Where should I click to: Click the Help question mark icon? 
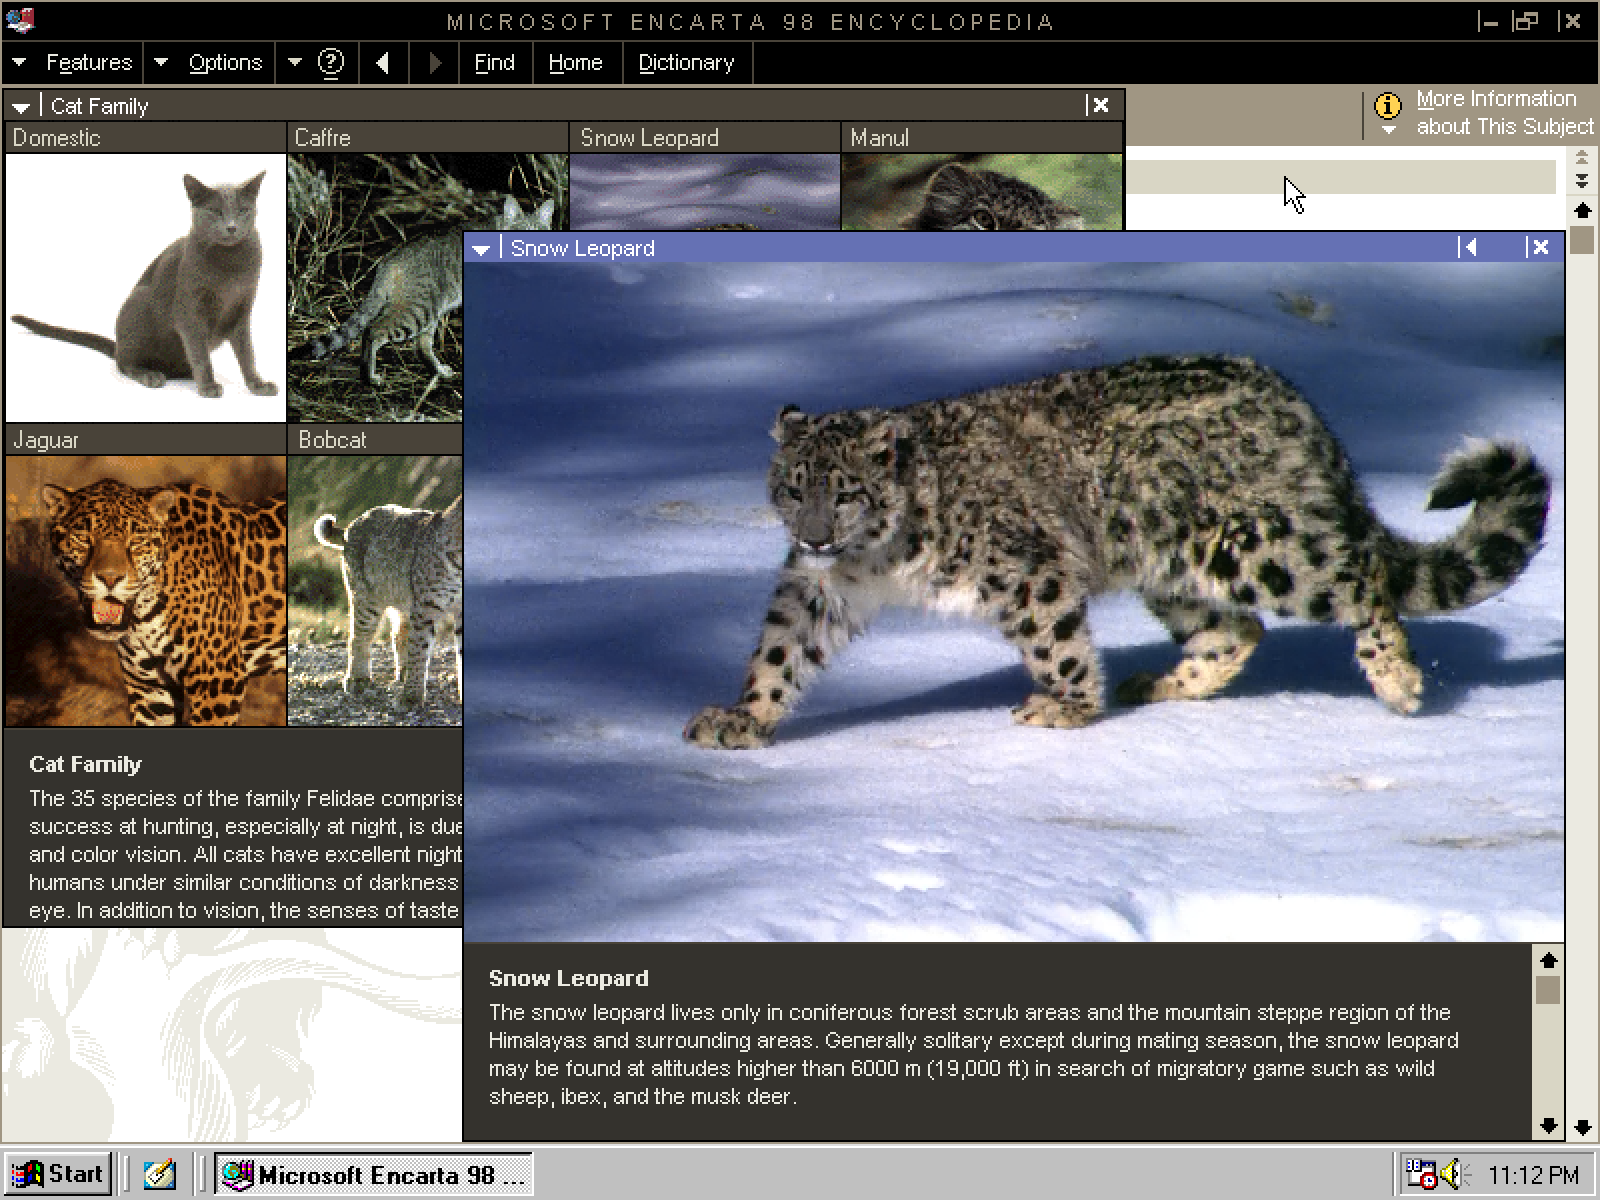(x=331, y=62)
